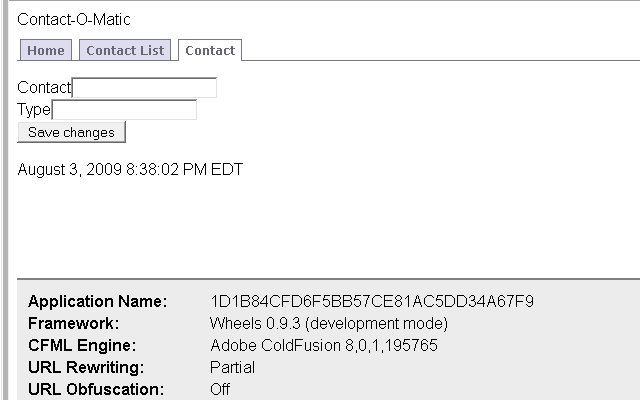Screen dimensions: 640x400
Task: Switch to the Contact List tab
Action: coord(125,50)
